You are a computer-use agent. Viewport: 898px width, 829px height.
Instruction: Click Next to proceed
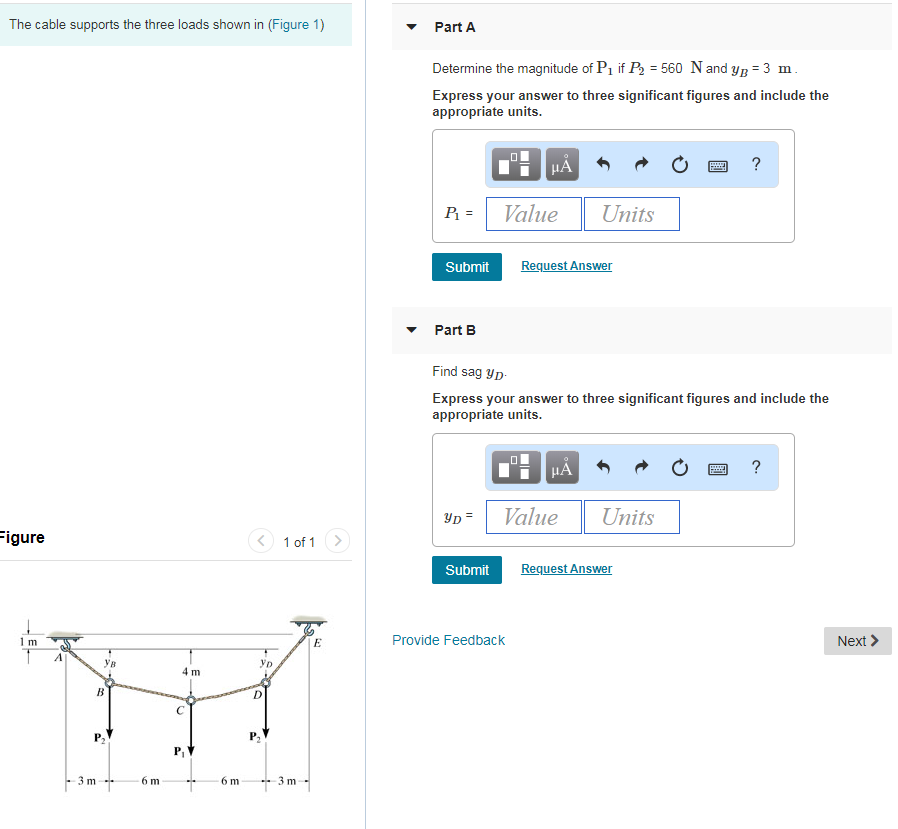856,640
